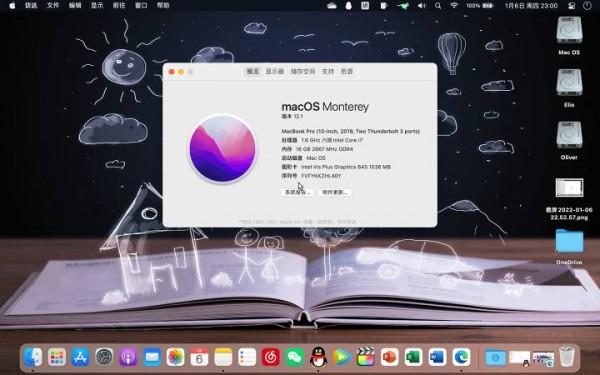Switch to the 资源 (Resources) tab
The height and width of the screenshot is (375, 600).
[x=347, y=72]
